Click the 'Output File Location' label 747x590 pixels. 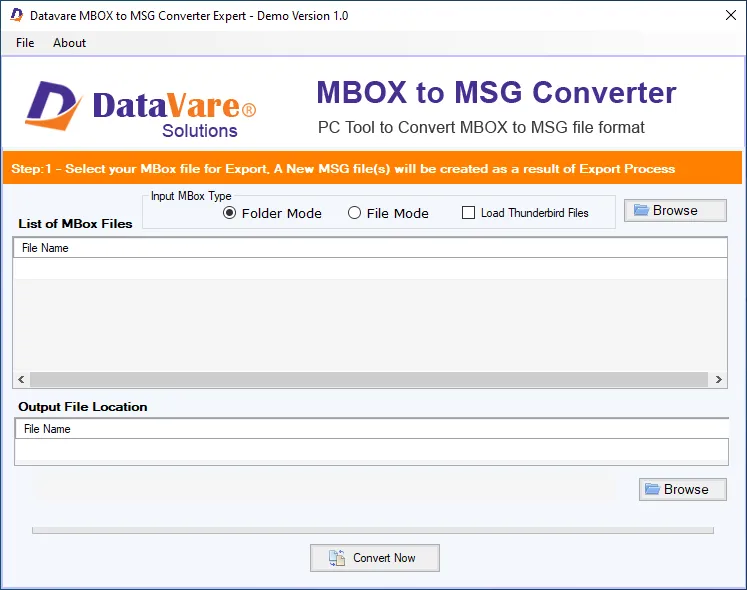[82, 407]
